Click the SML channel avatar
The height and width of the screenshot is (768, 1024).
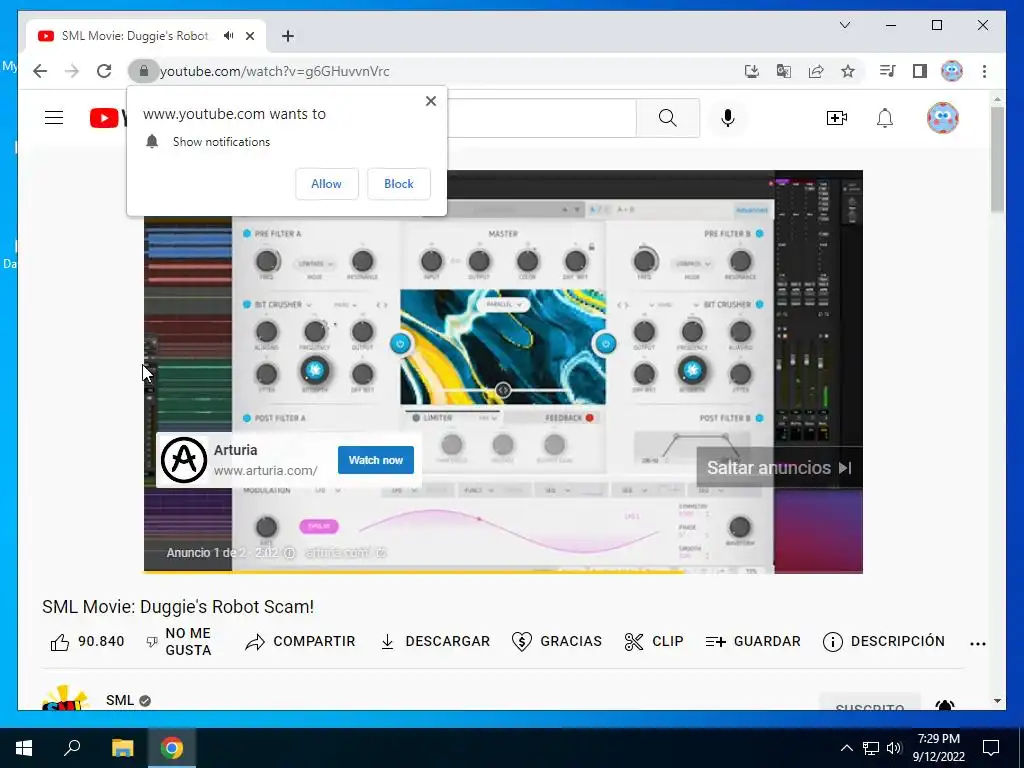pos(65,697)
